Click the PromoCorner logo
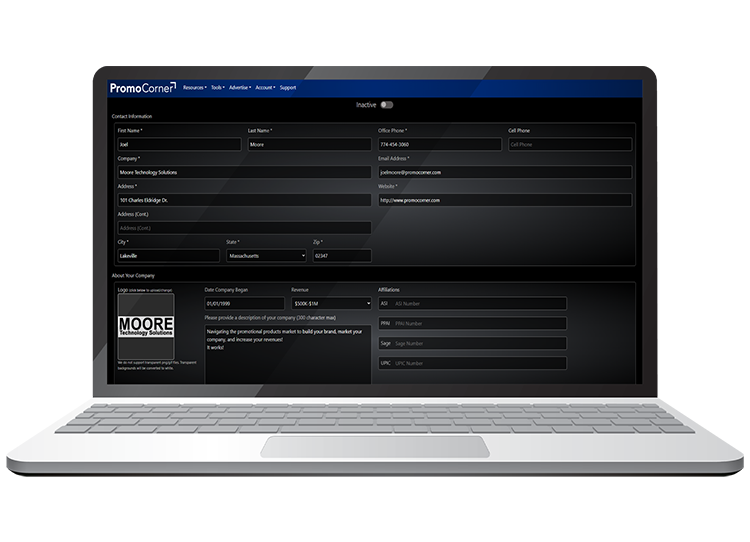Screen dimensions: 750x542 point(142,88)
